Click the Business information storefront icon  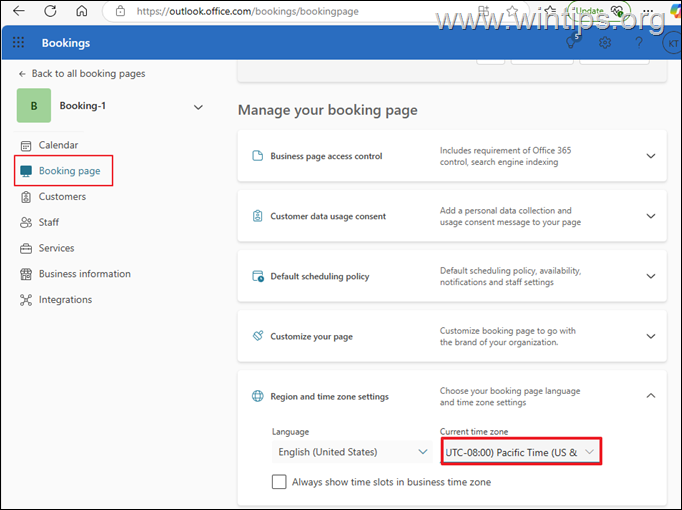click(x=26, y=274)
